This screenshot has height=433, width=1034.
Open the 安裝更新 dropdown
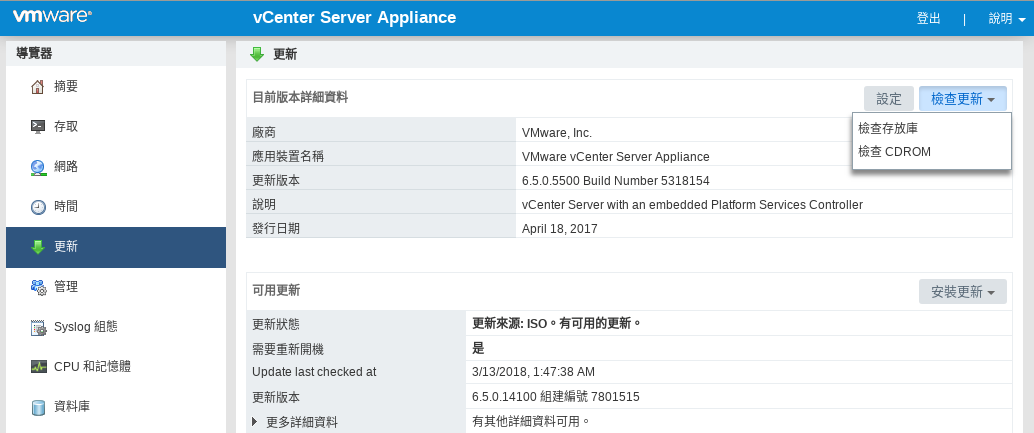[963, 291]
